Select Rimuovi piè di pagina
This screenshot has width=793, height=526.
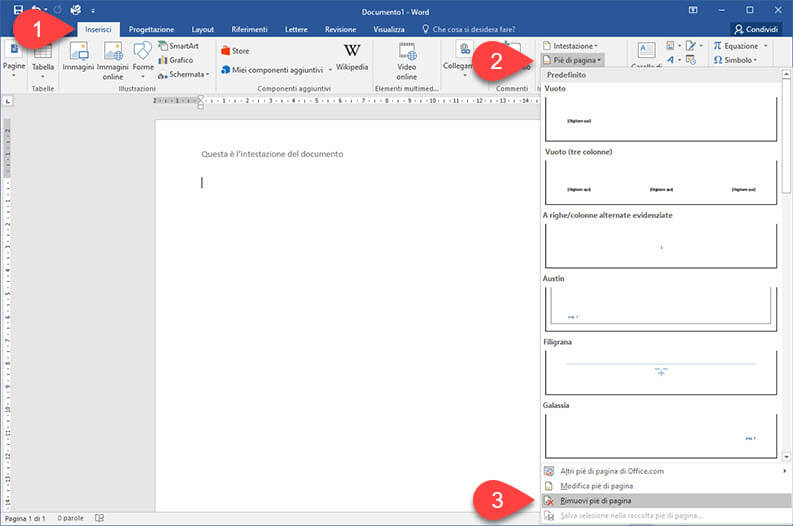[595, 500]
